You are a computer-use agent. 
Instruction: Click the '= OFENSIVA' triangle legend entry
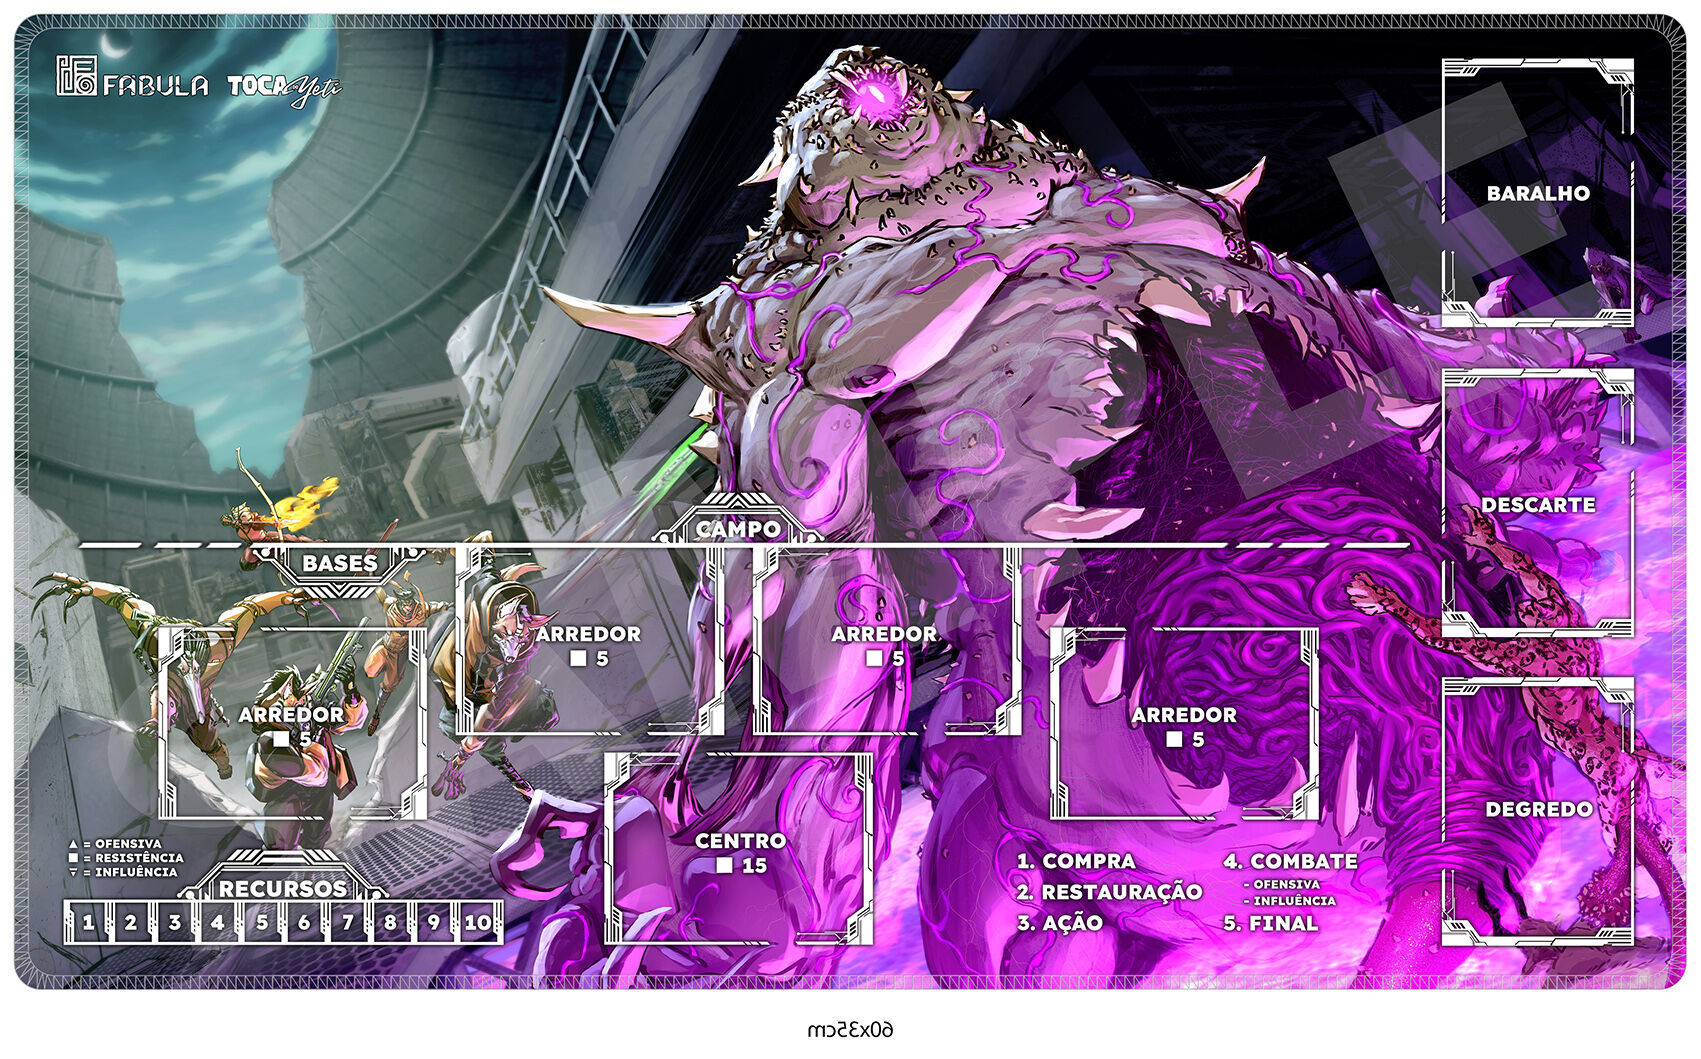115,844
